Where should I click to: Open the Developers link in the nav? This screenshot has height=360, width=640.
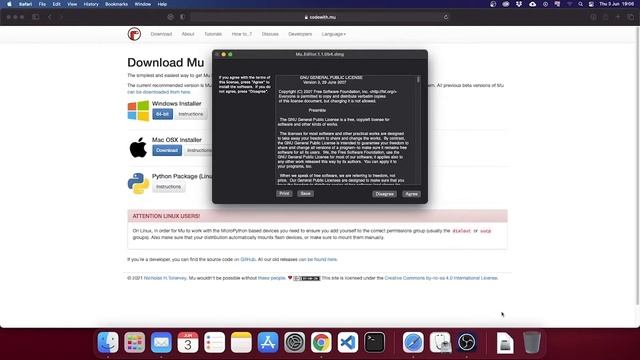coord(300,34)
